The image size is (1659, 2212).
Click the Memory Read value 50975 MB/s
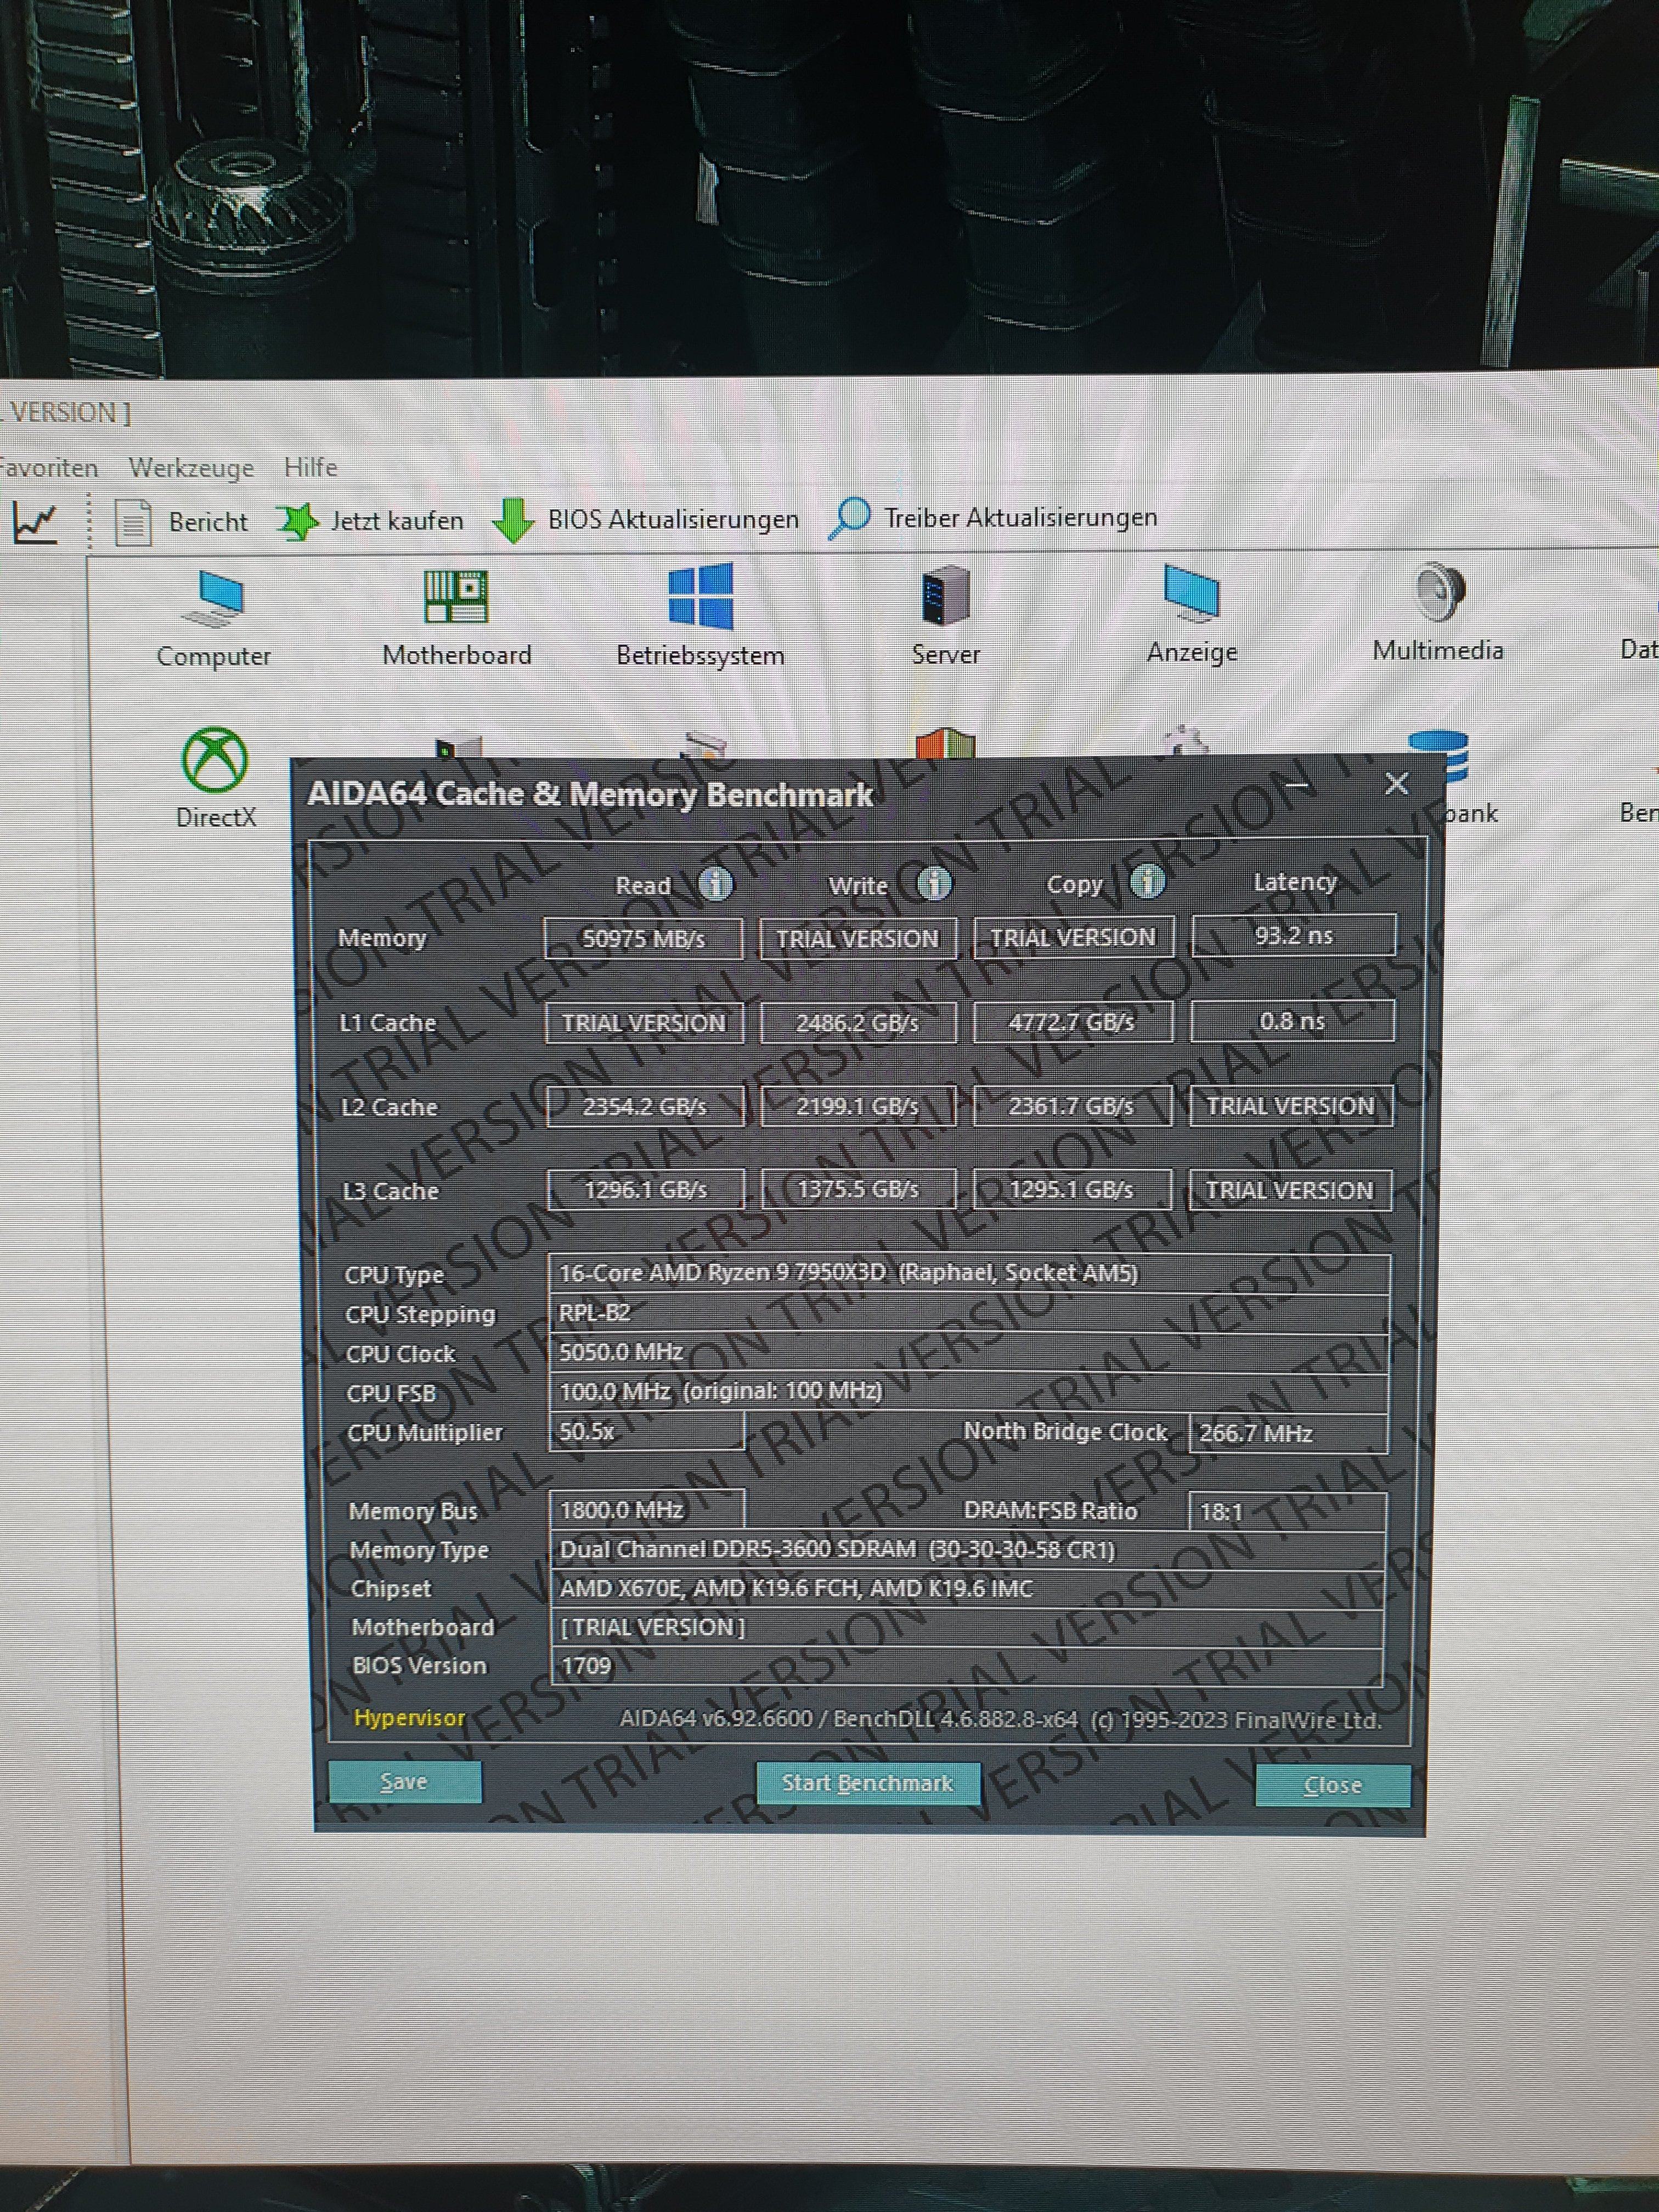pyautogui.click(x=643, y=939)
